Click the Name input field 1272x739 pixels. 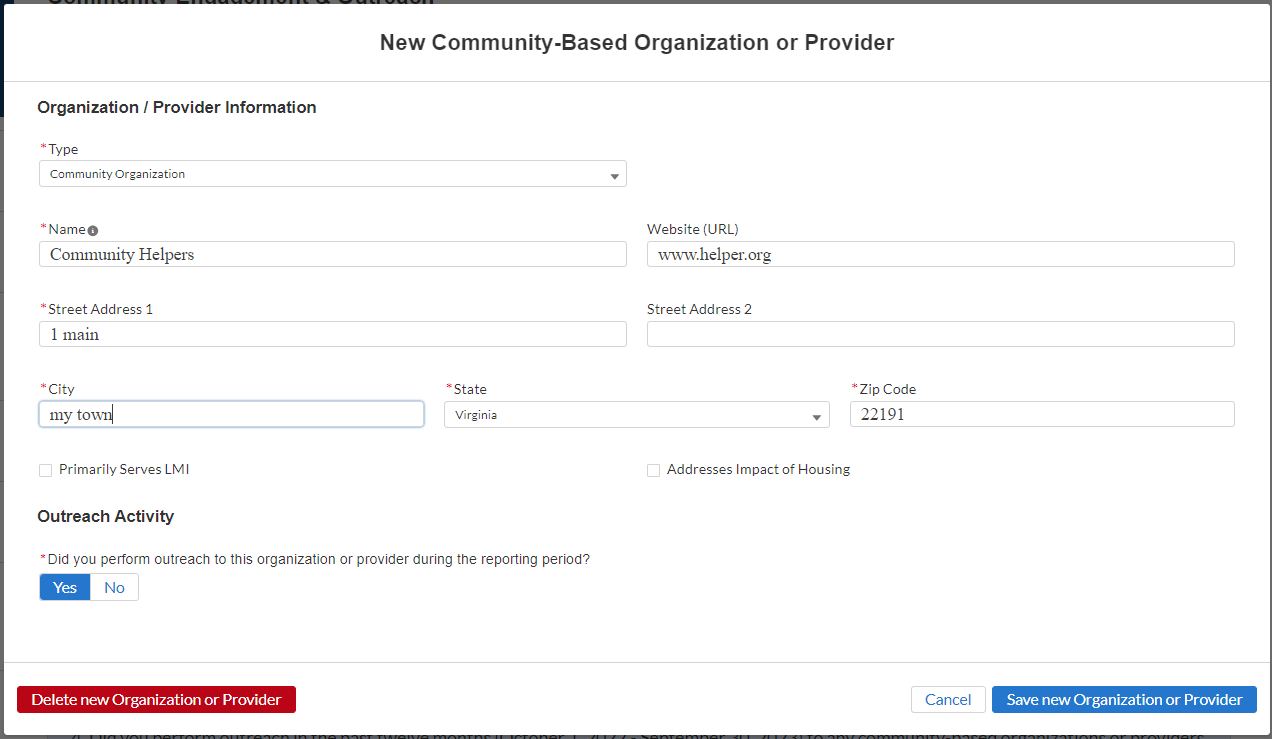coord(332,254)
